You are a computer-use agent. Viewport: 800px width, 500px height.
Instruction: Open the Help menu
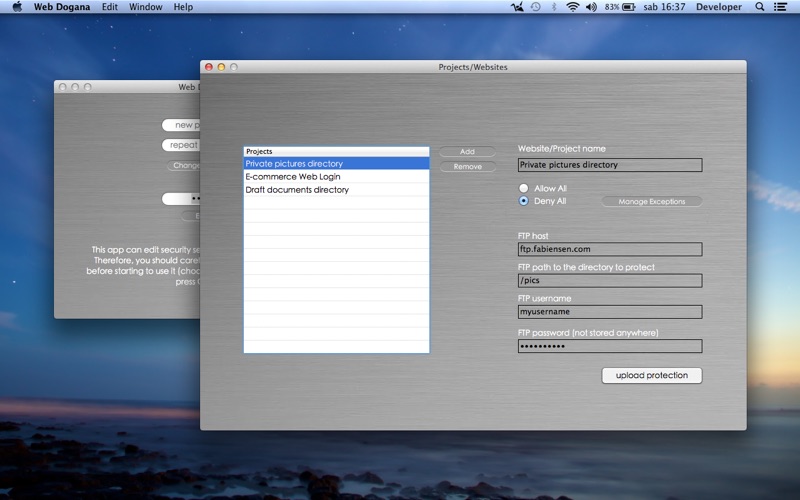pyautogui.click(x=183, y=7)
